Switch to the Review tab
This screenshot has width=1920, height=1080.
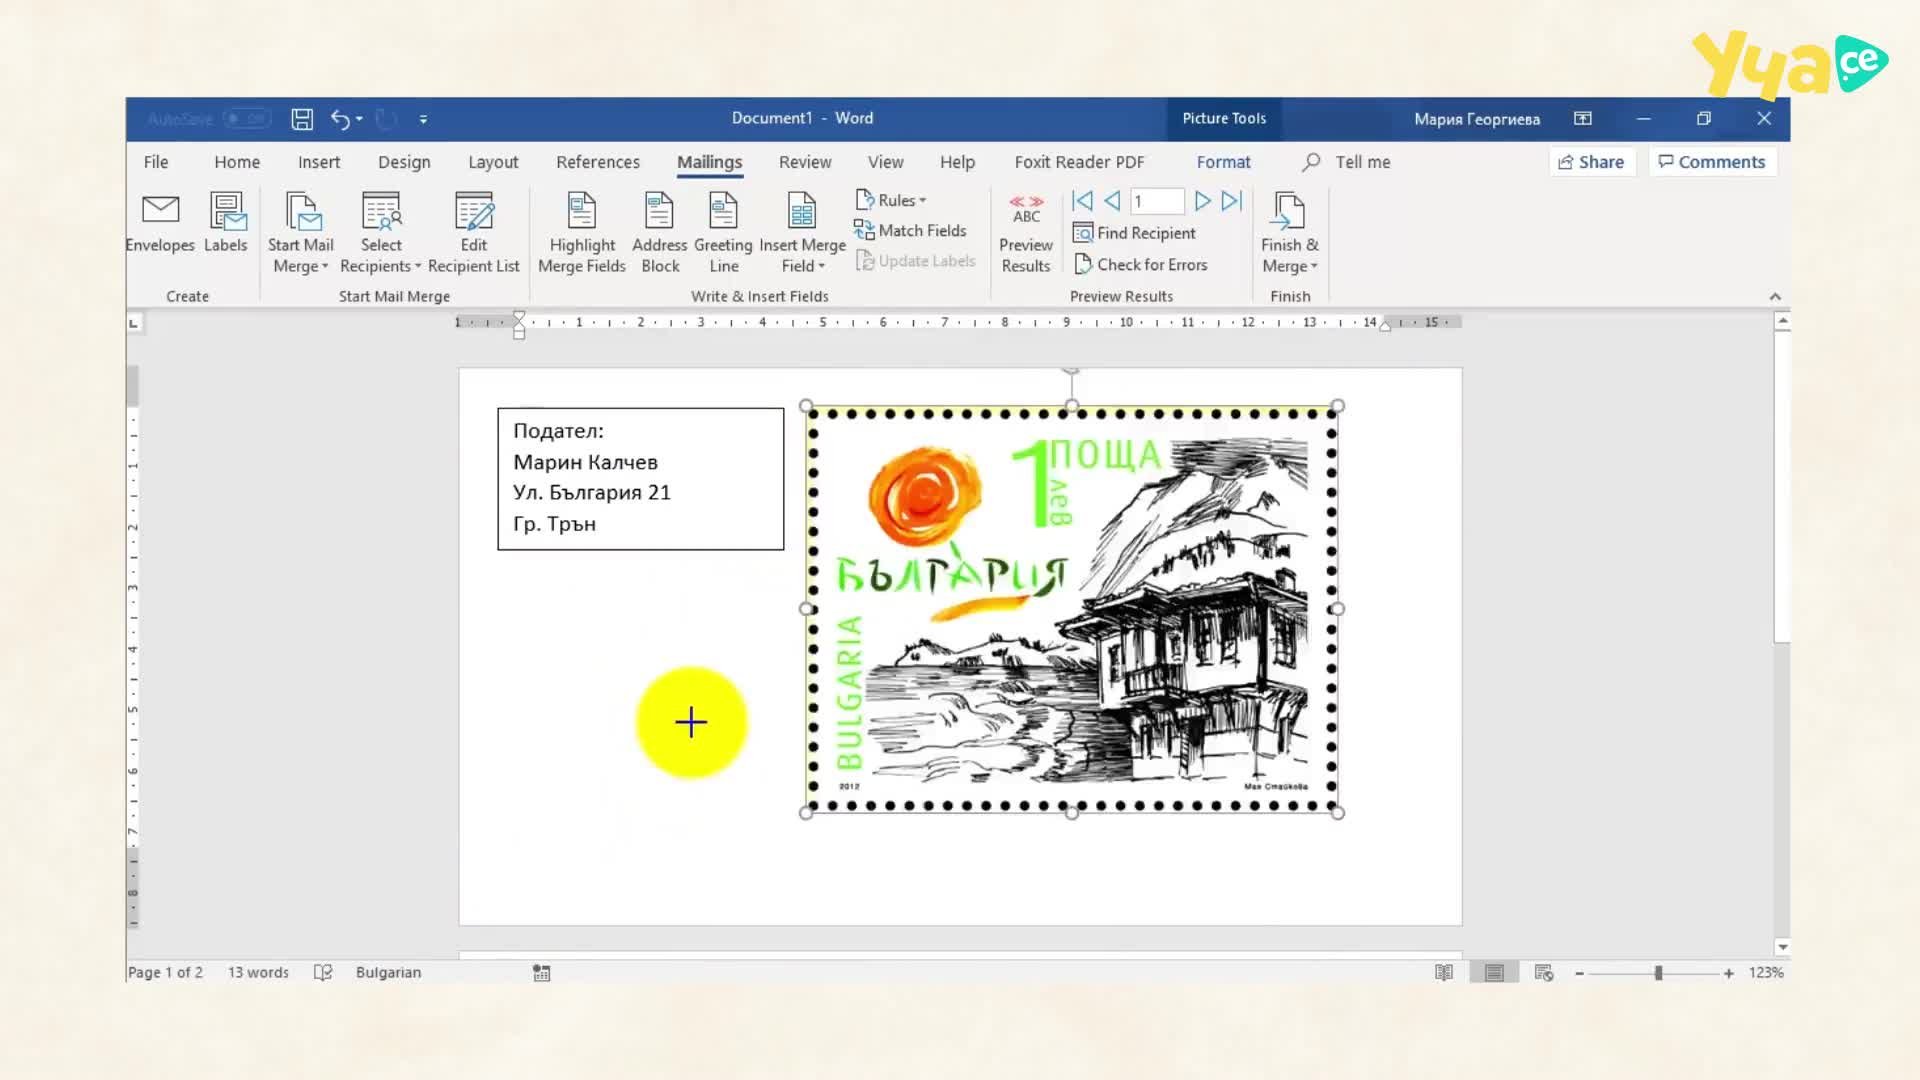click(805, 162)
